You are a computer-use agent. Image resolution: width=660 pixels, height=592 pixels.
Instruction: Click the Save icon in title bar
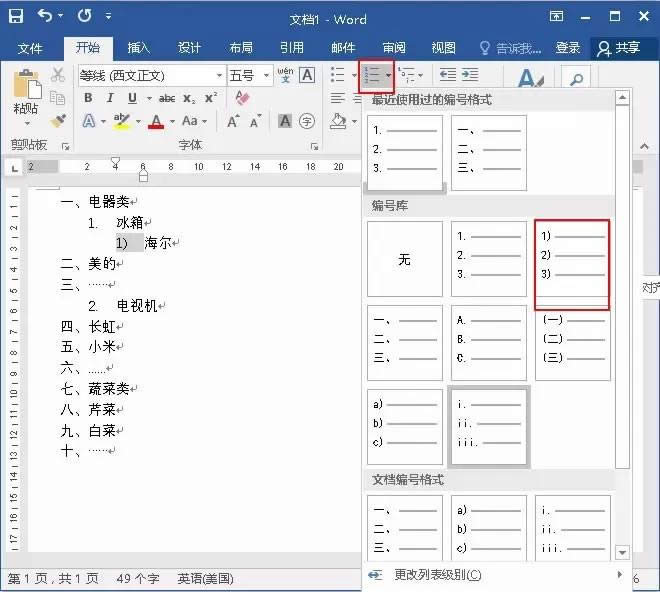tap(16, 17)
